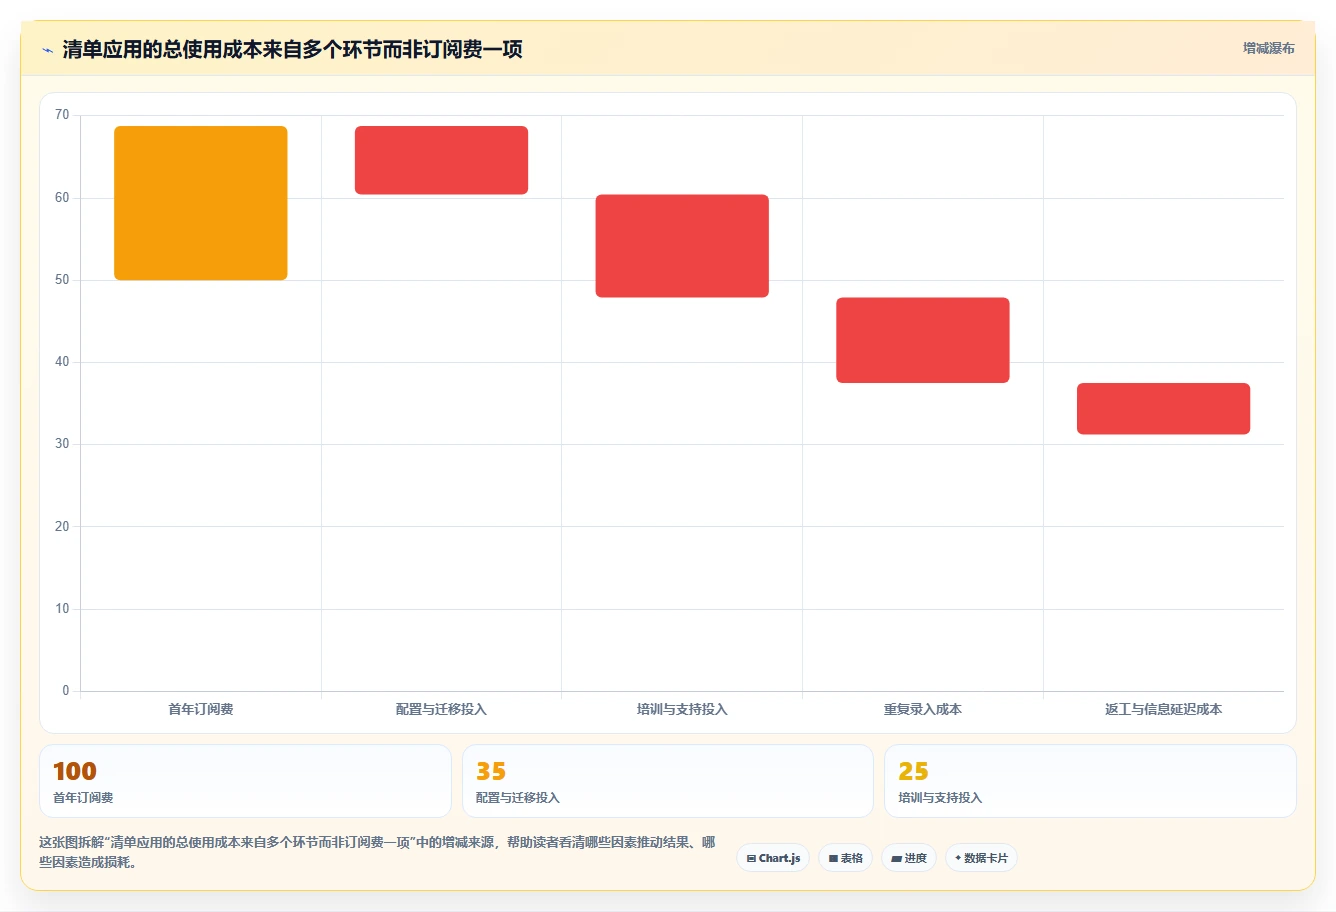Viewport: 1336px width, 912px height.
Task: Click the Chart.js tag chip
Action: 773,858
